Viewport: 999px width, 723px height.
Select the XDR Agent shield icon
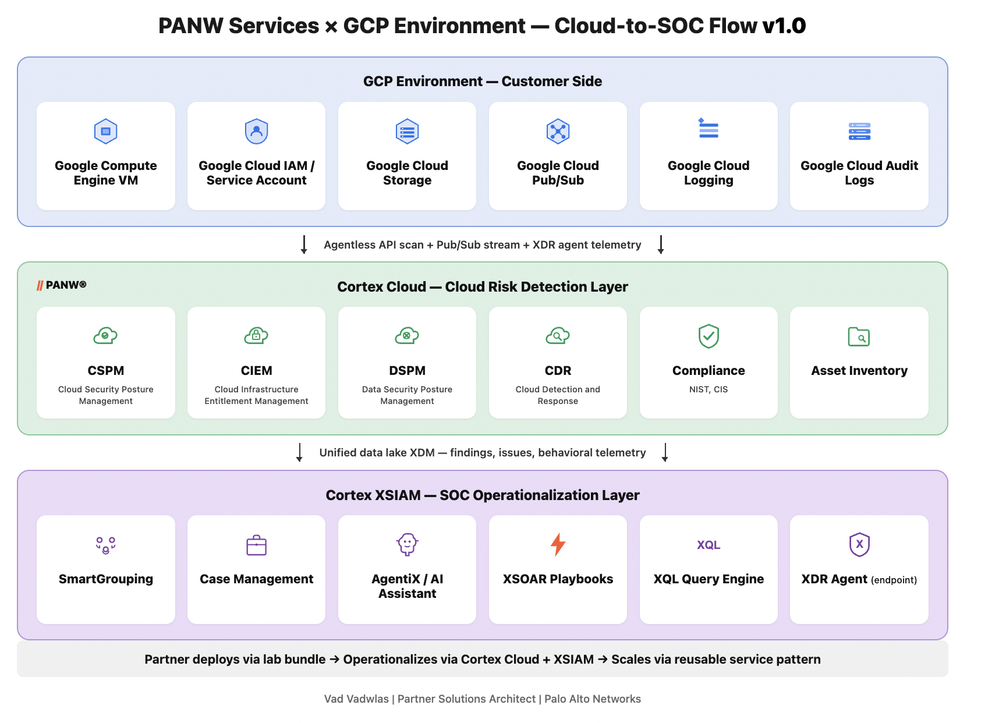[x=859, y=545]
